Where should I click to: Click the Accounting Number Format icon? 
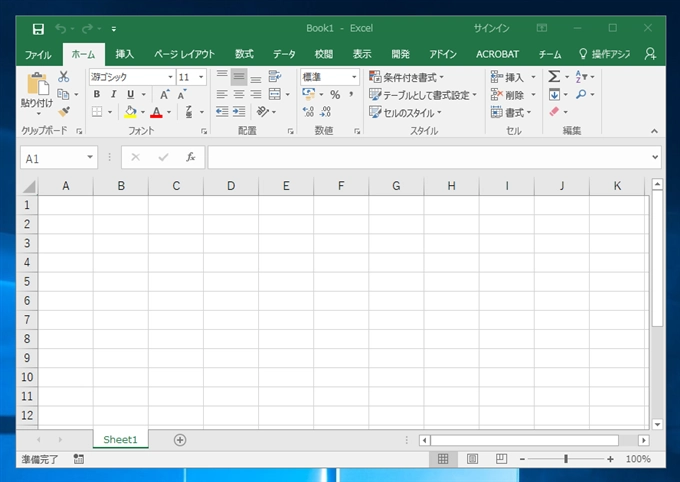309,94
